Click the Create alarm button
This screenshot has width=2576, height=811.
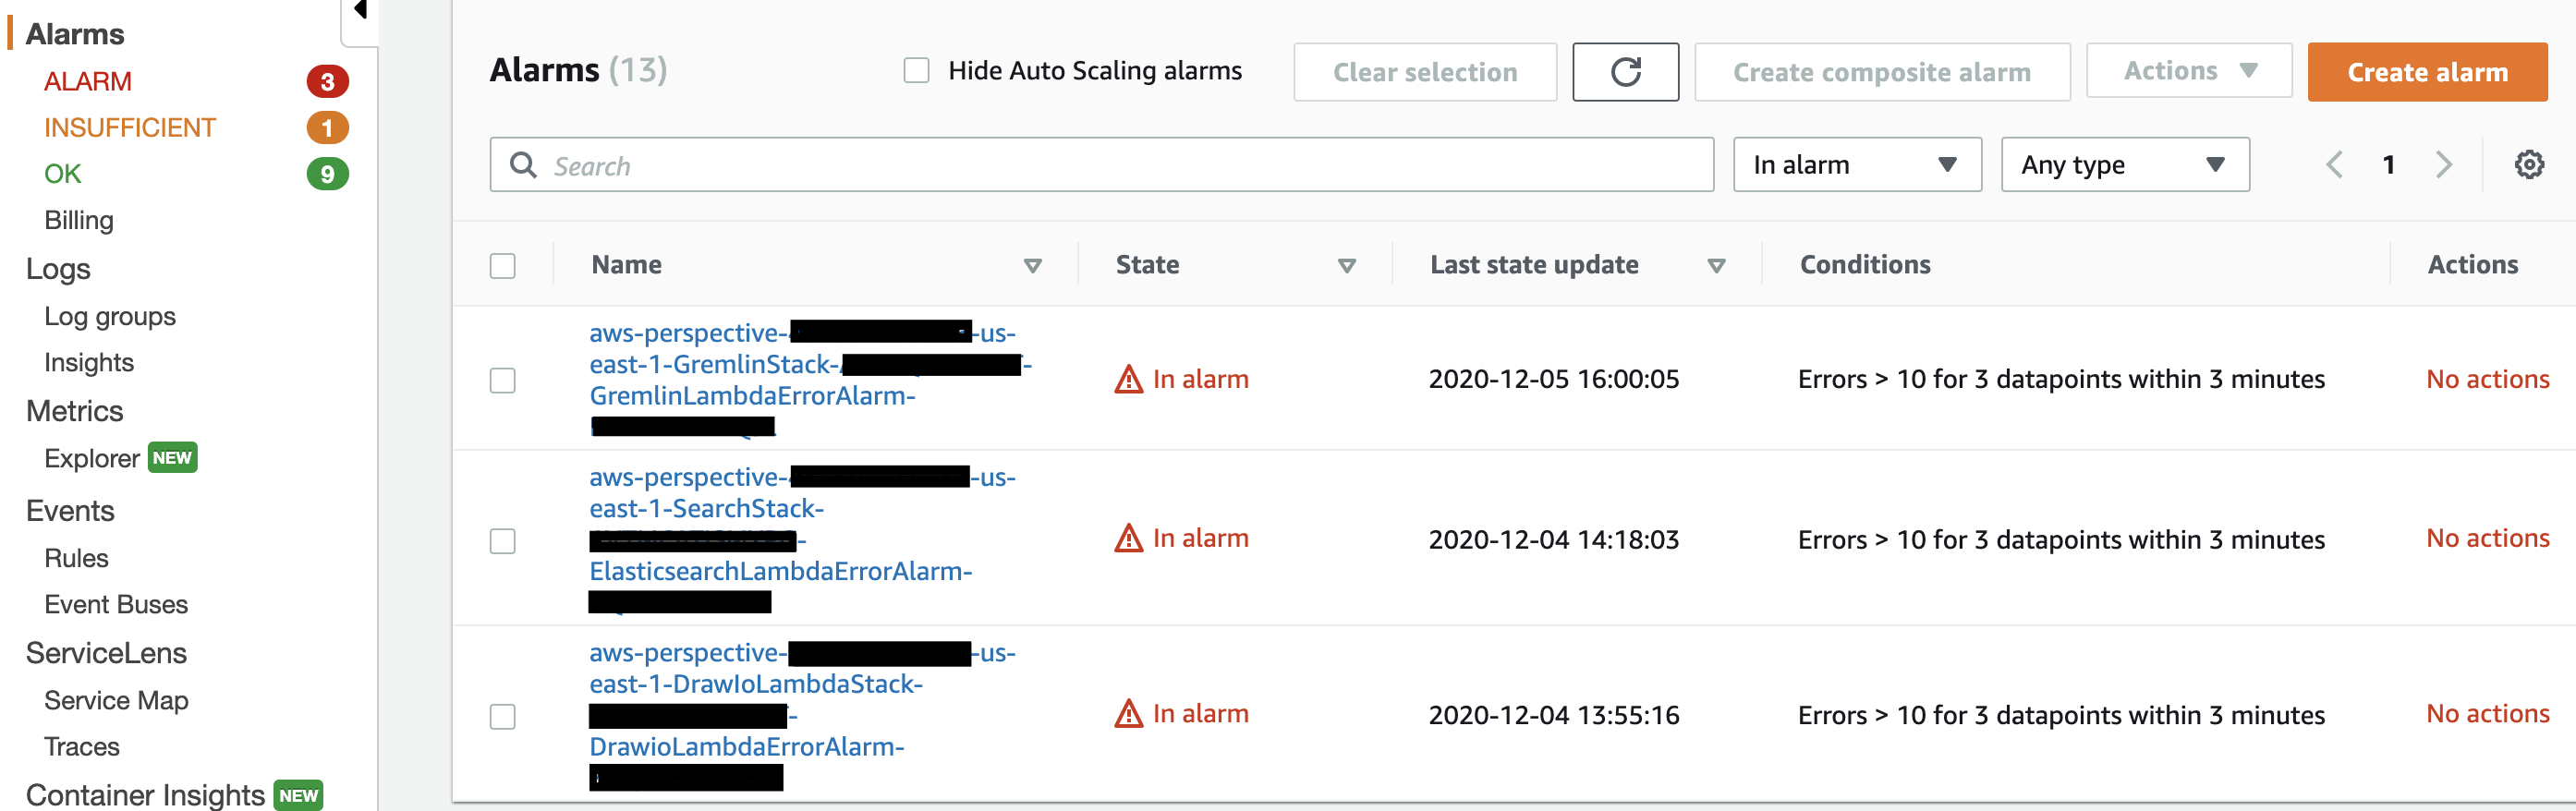2427,72
